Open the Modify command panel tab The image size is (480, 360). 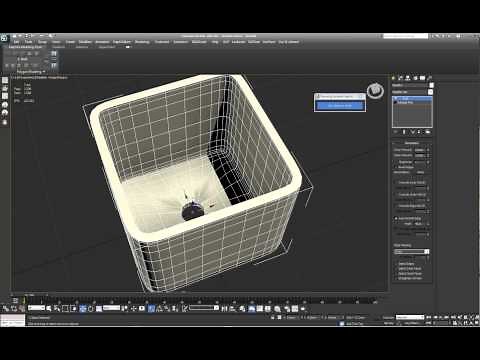click(401, 78)
